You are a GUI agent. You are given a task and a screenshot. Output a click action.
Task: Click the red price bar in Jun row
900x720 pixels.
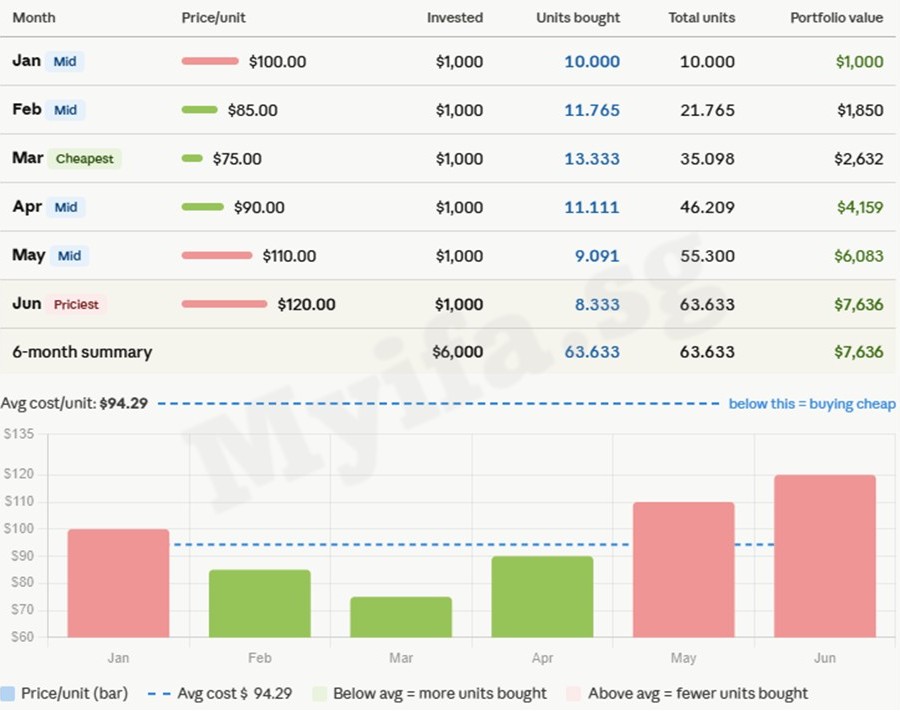[x=224, y=304]
